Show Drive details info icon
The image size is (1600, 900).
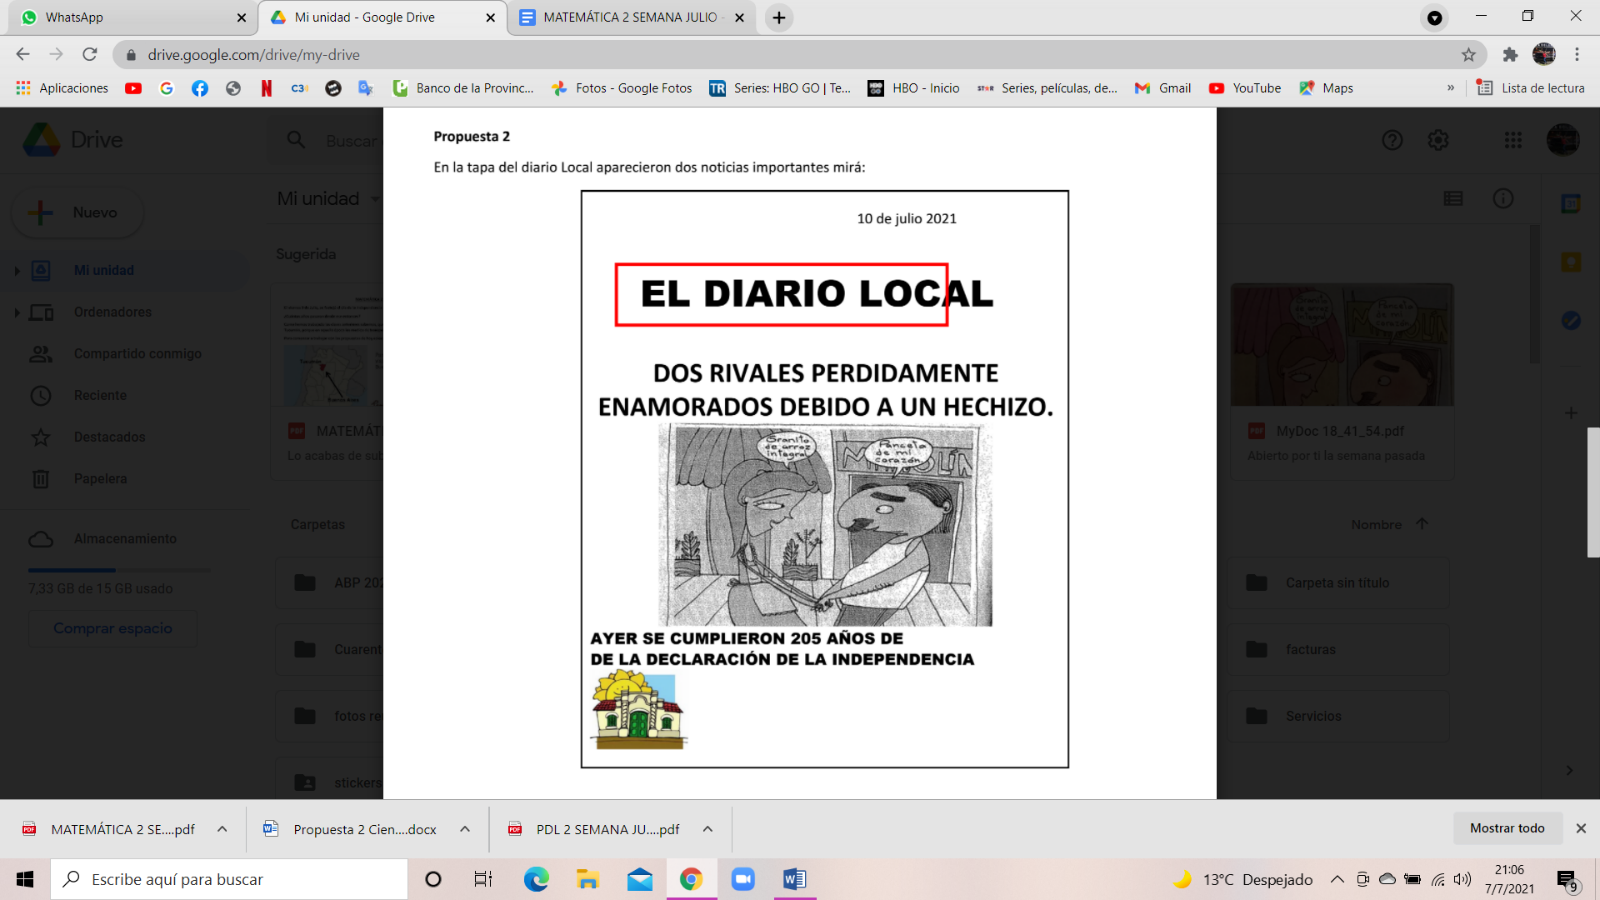click(1503, 199)
